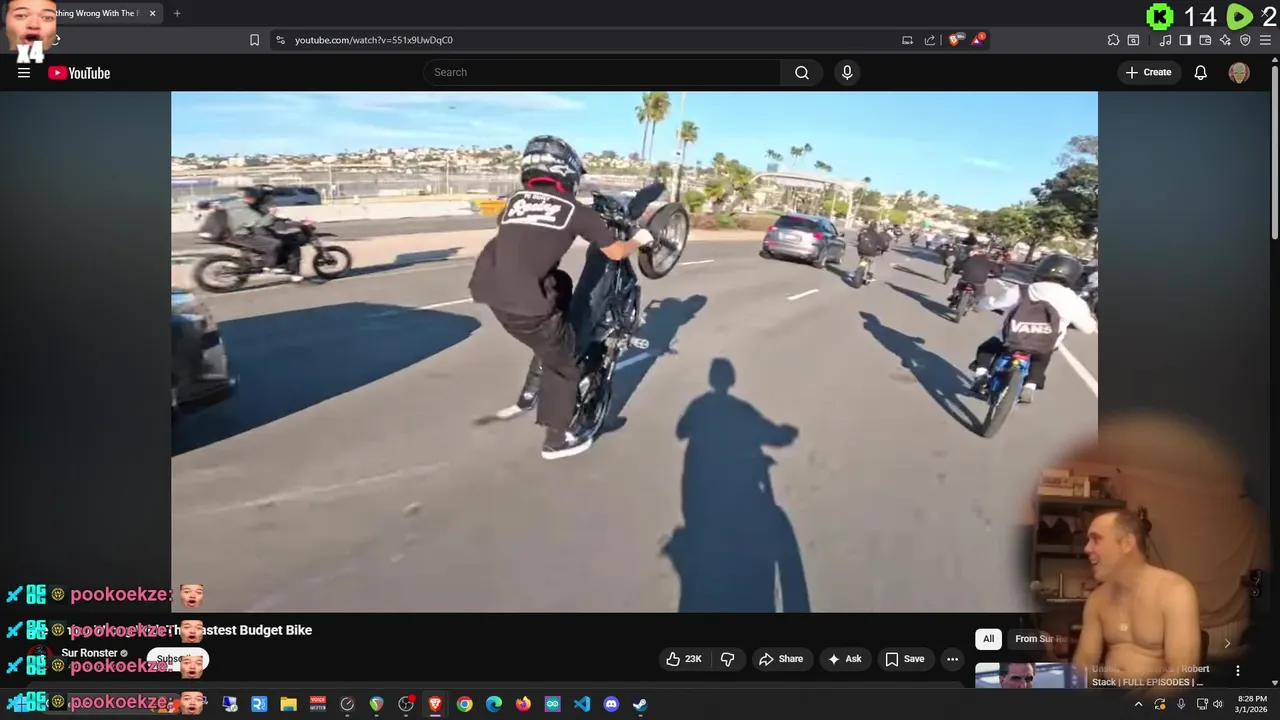Open volume control in system tray
This screenshot has width=1280, height=720.
[1218, 704]
